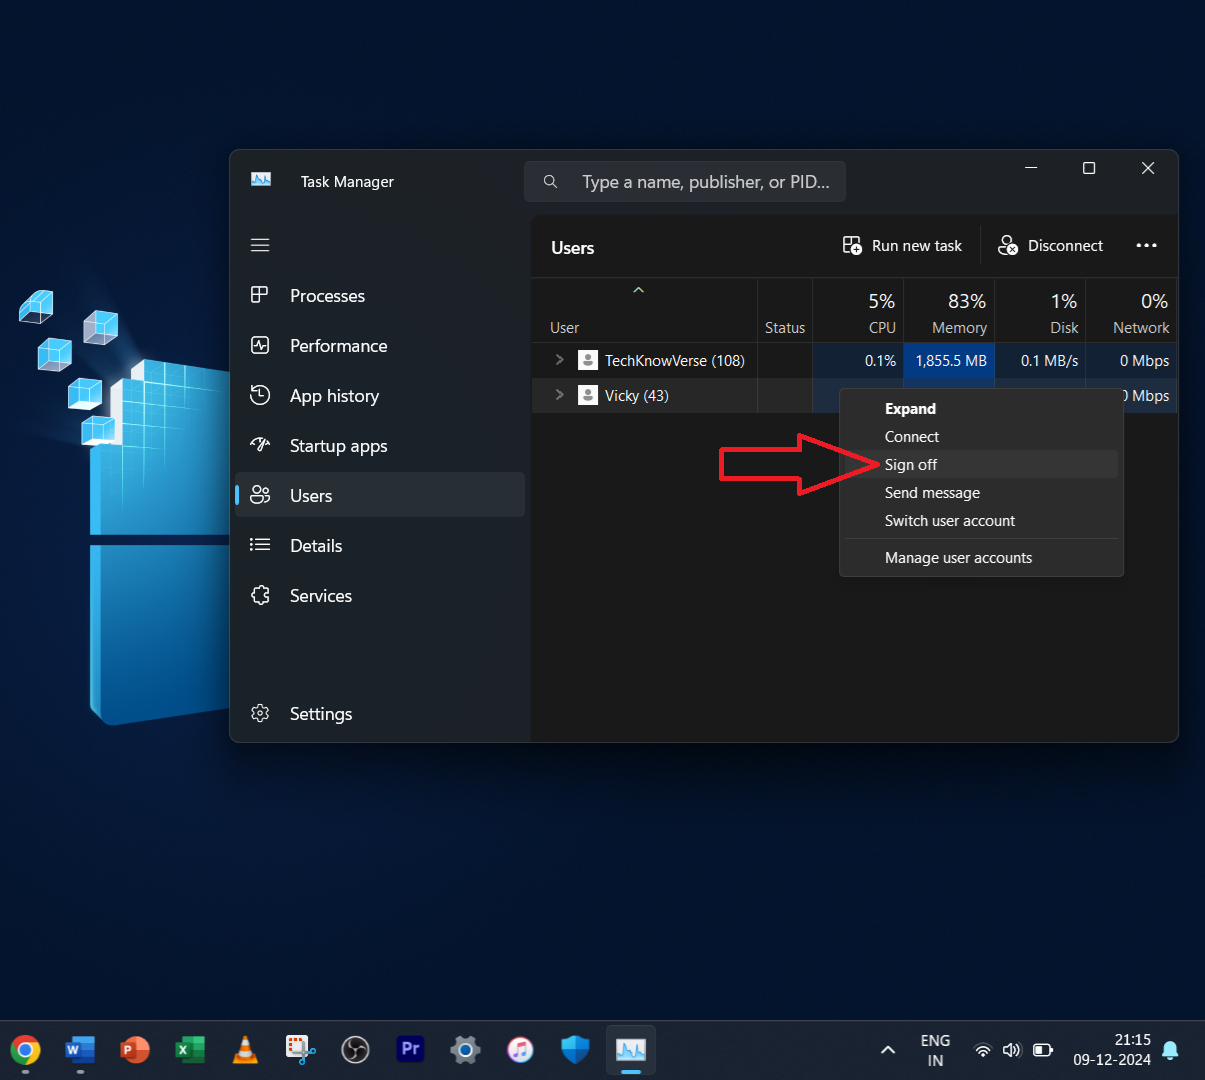Sort by the Memory column header
This screenshot has width=1205, height=1080.
tap(958, 313)
